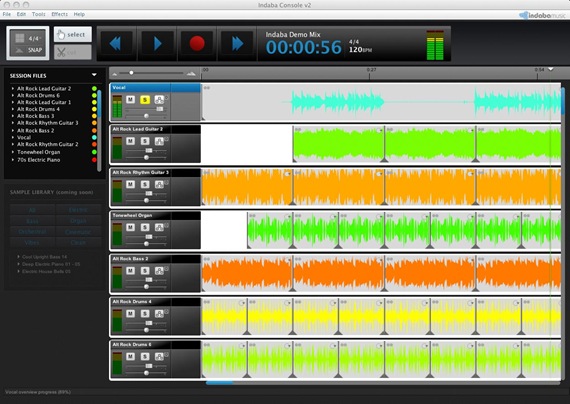Solo the Alt Rock Drums 6 track

[145, 356]
